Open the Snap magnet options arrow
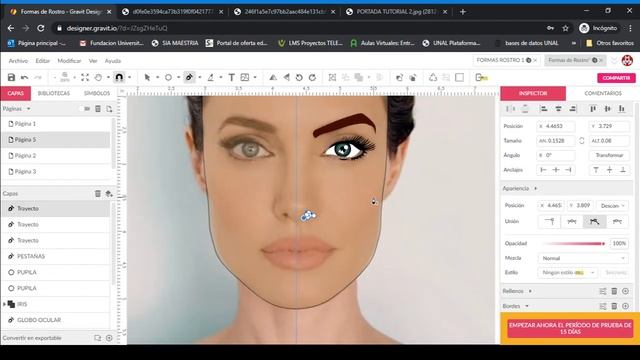Image resolution: width=640 pixels, height=360 pixels. click(129, 78)
